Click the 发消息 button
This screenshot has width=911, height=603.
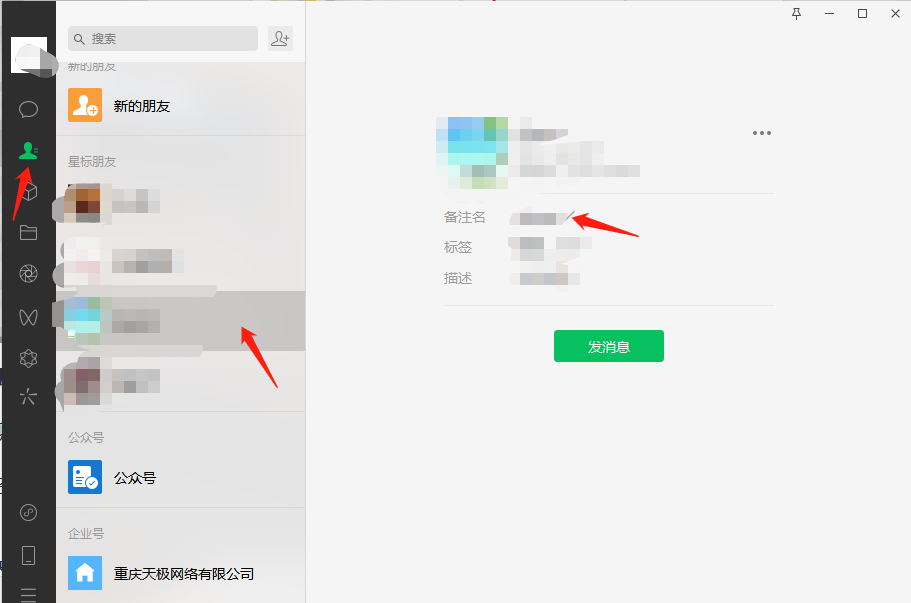coord(608,346)
